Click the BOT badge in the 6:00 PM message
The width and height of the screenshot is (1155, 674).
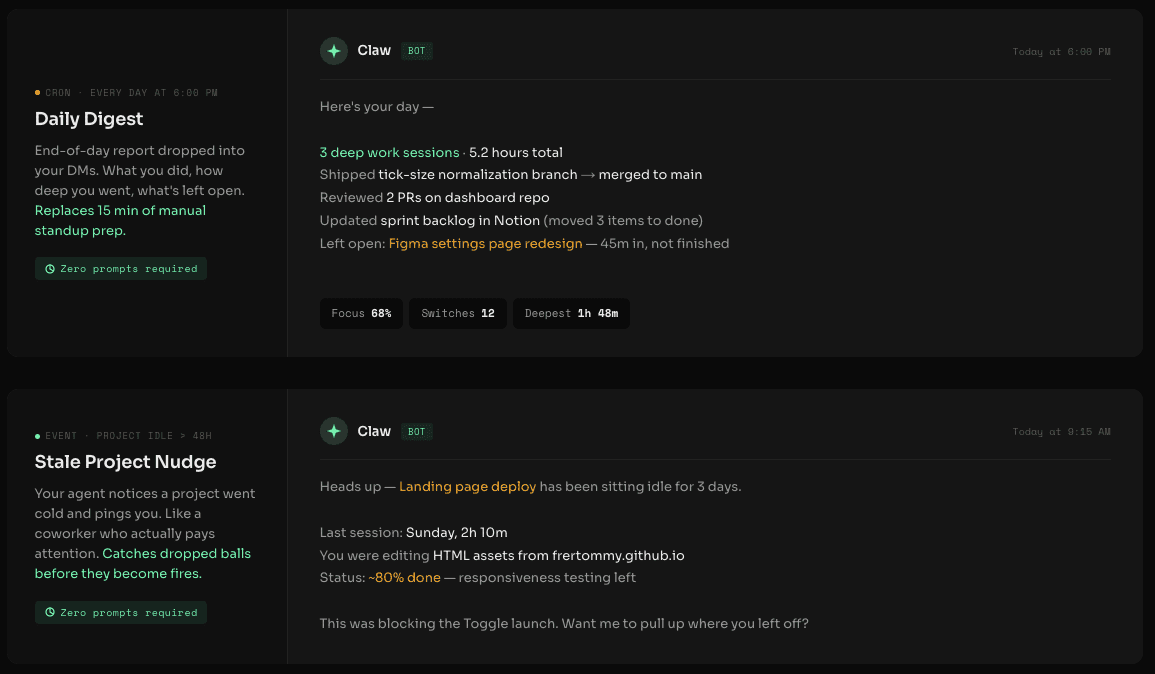click(x=417, y=51)
